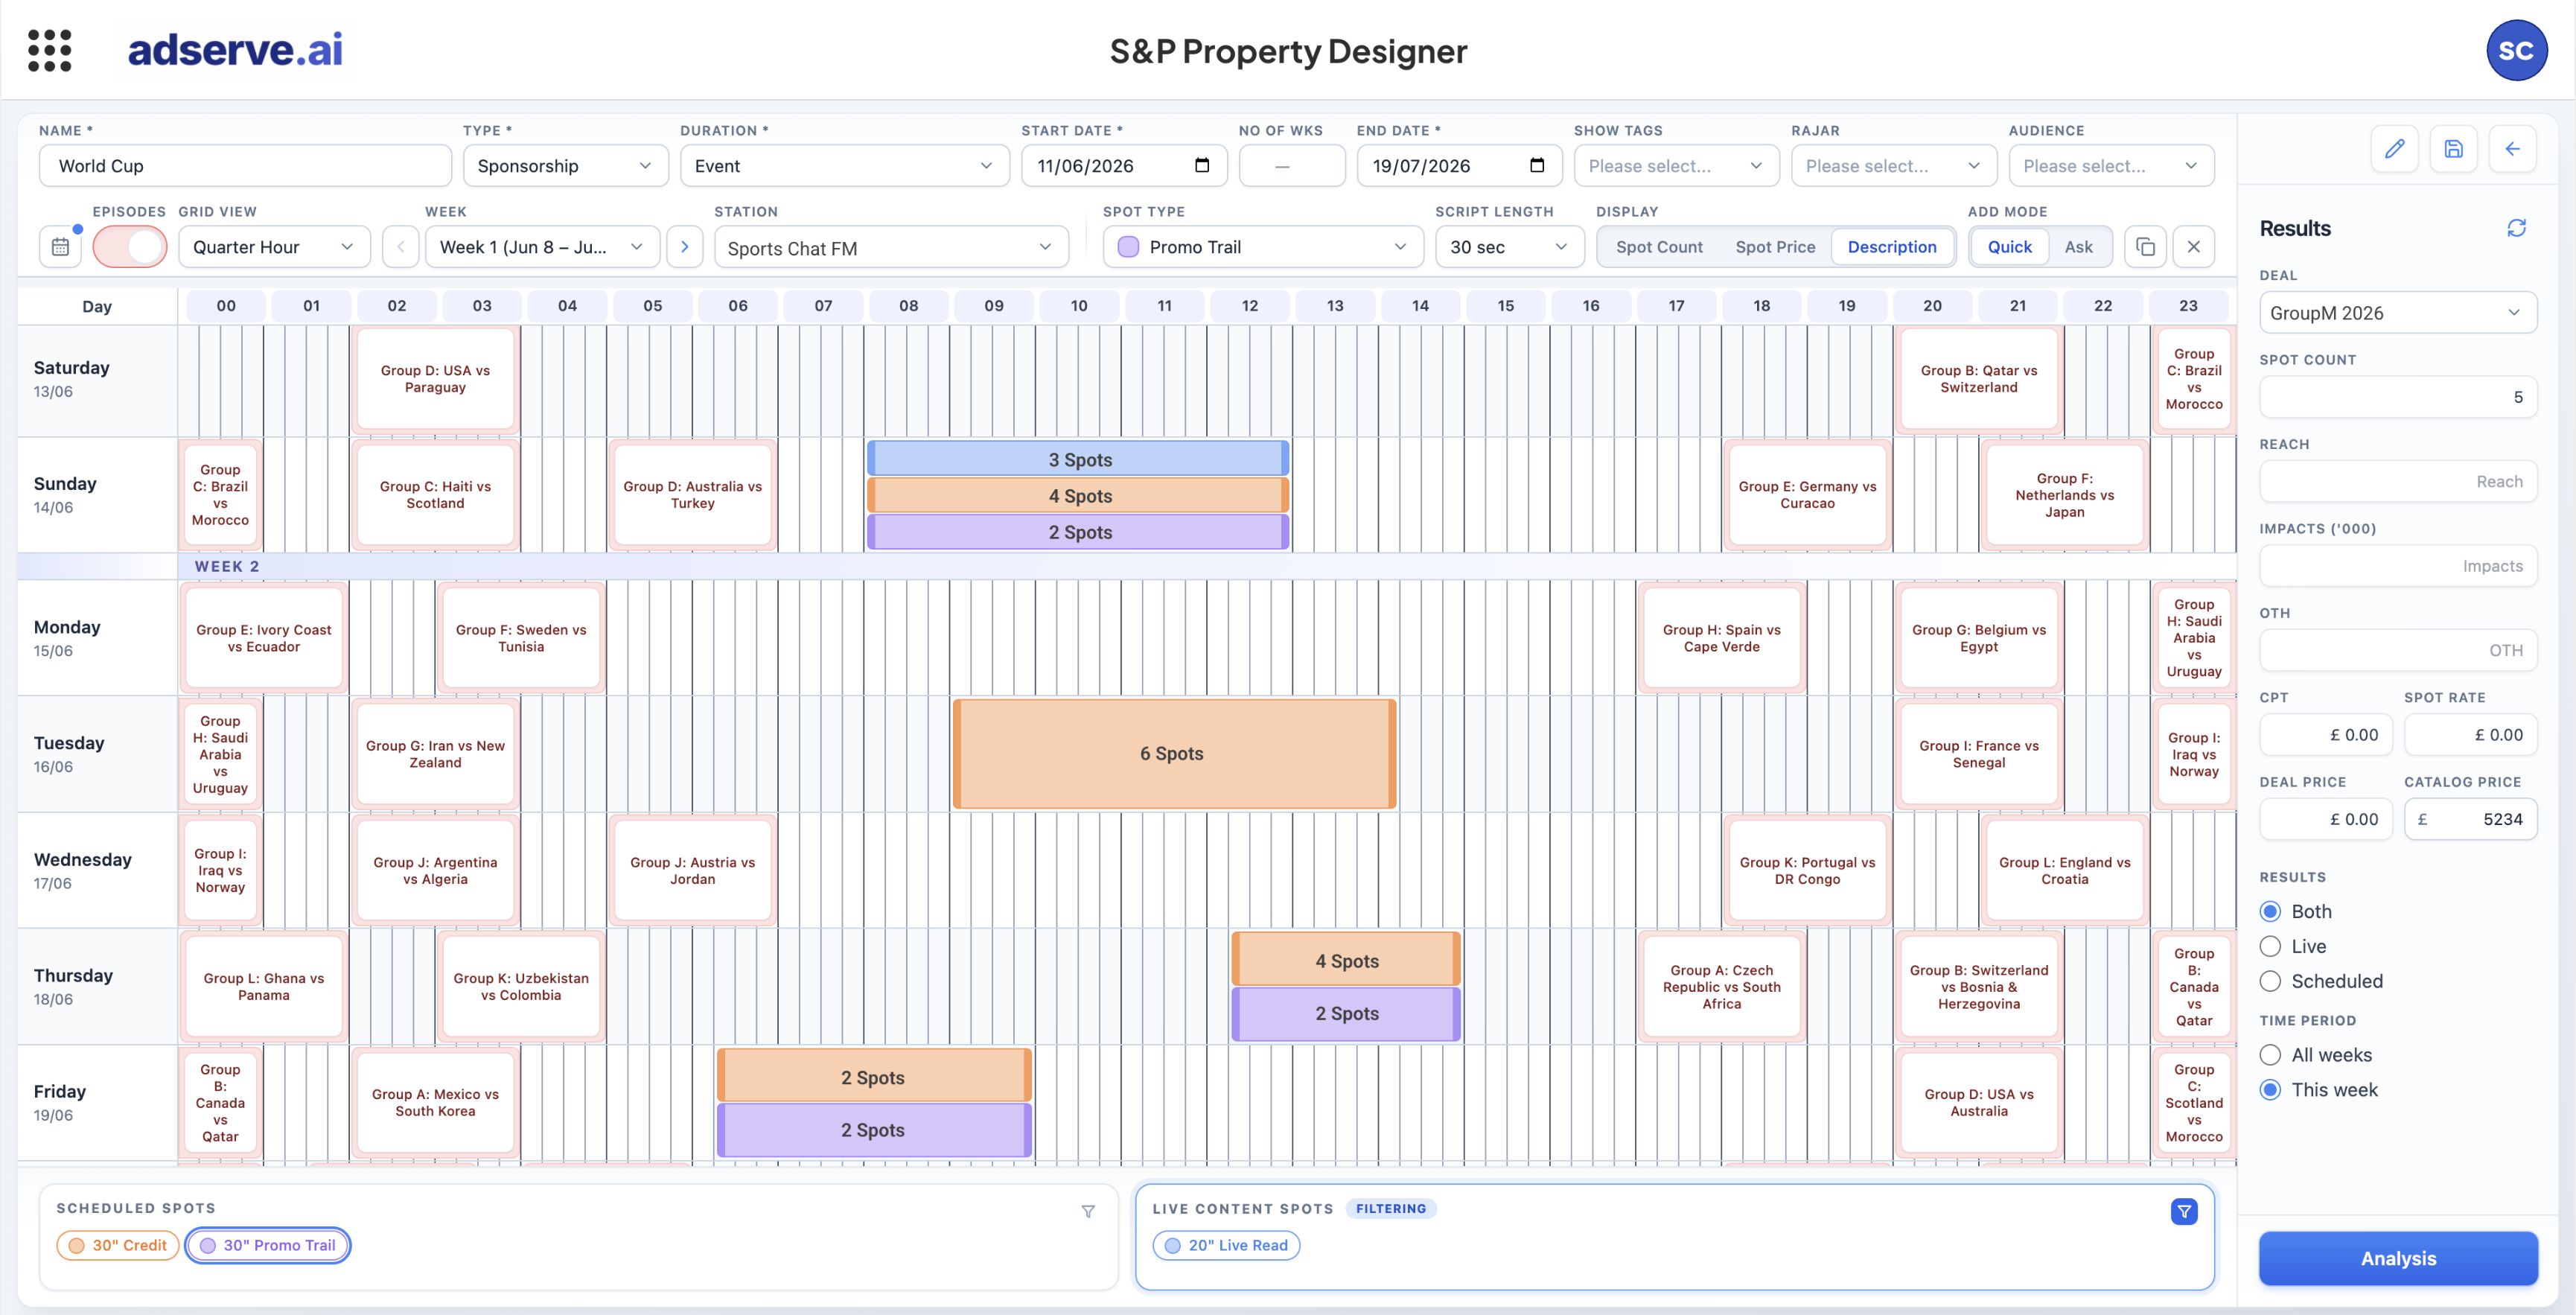Switch display to Spot Count
Screen dimensions: 2576x1315
pos(1659,247)
